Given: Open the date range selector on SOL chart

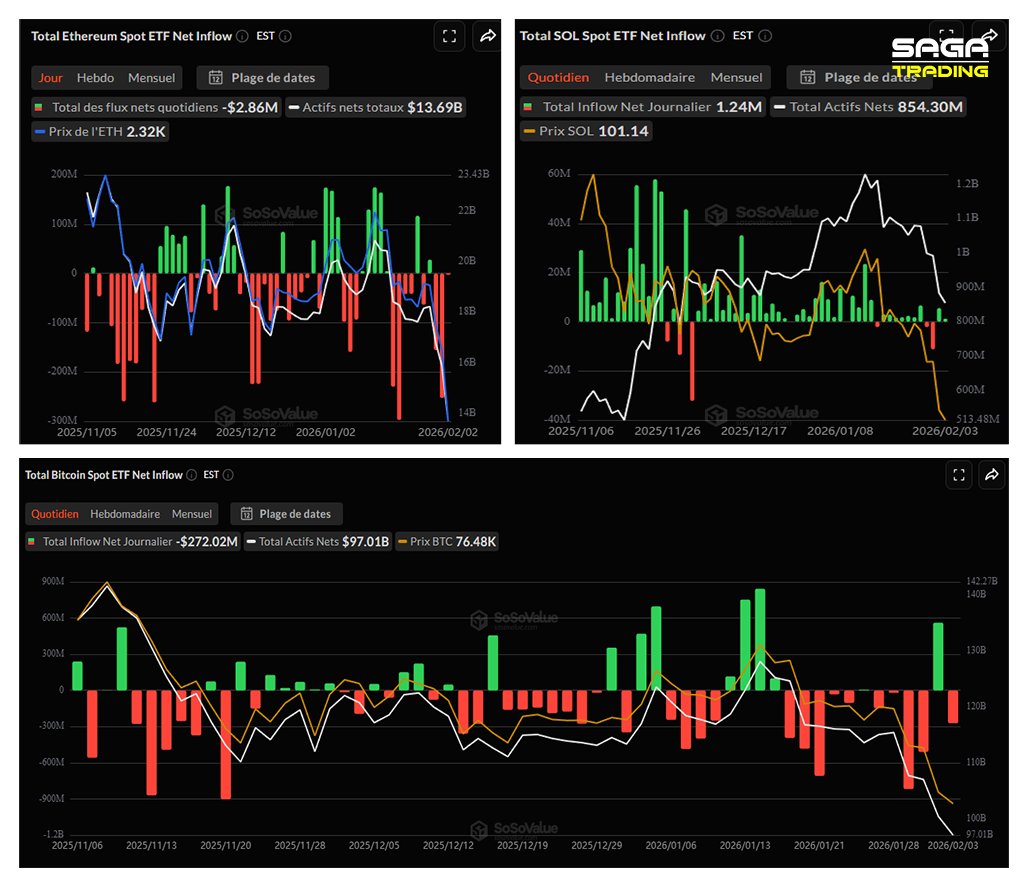Looking at the screenshot, I should (x=855, y=76).
